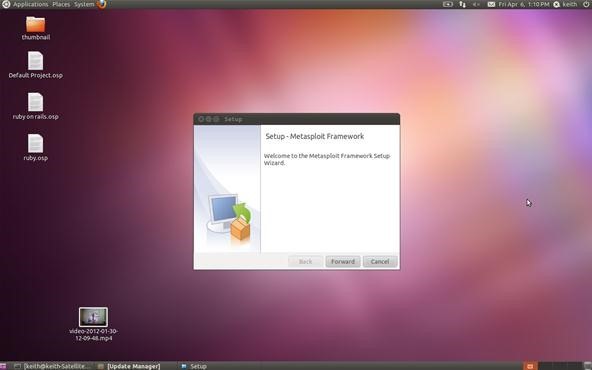The height and width of the screenshot is (370, 592).
Task: Click the network connection indicator icon
Action: 462,5
